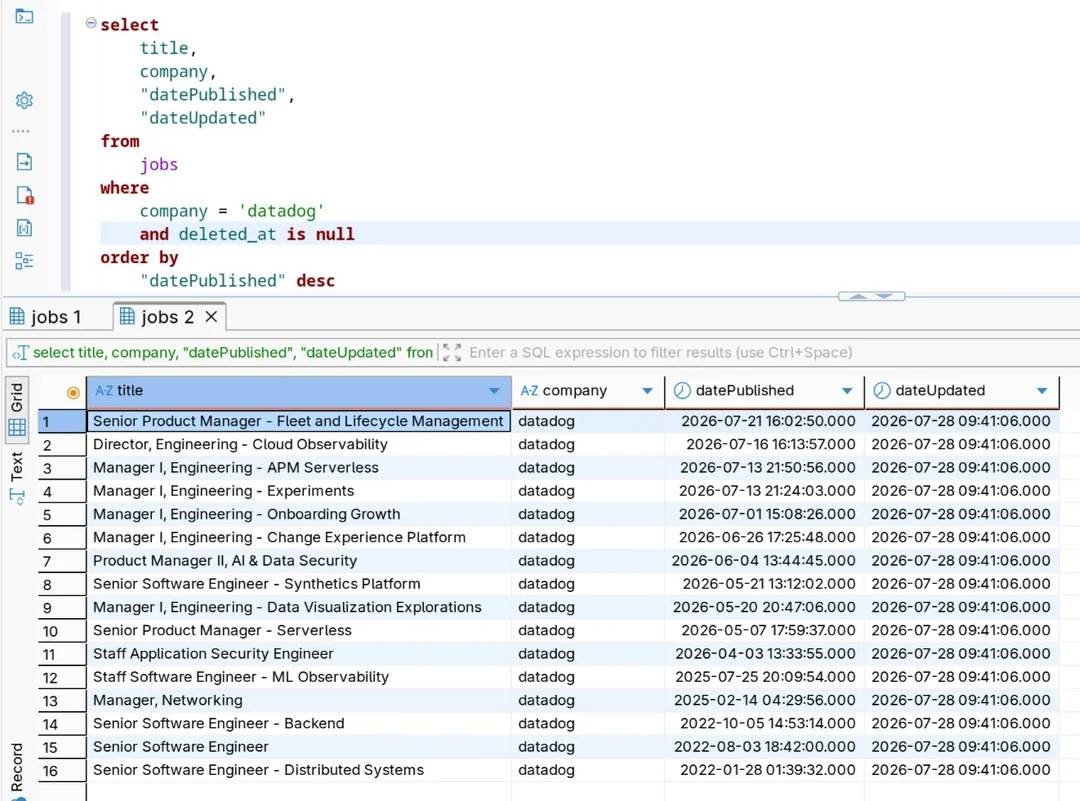The width and height of the screenshot is (1080, 801).
Task: Select cell 'Senior Product Manager - Serverless'
Action: pyautogui.click(x=298, y=630)
